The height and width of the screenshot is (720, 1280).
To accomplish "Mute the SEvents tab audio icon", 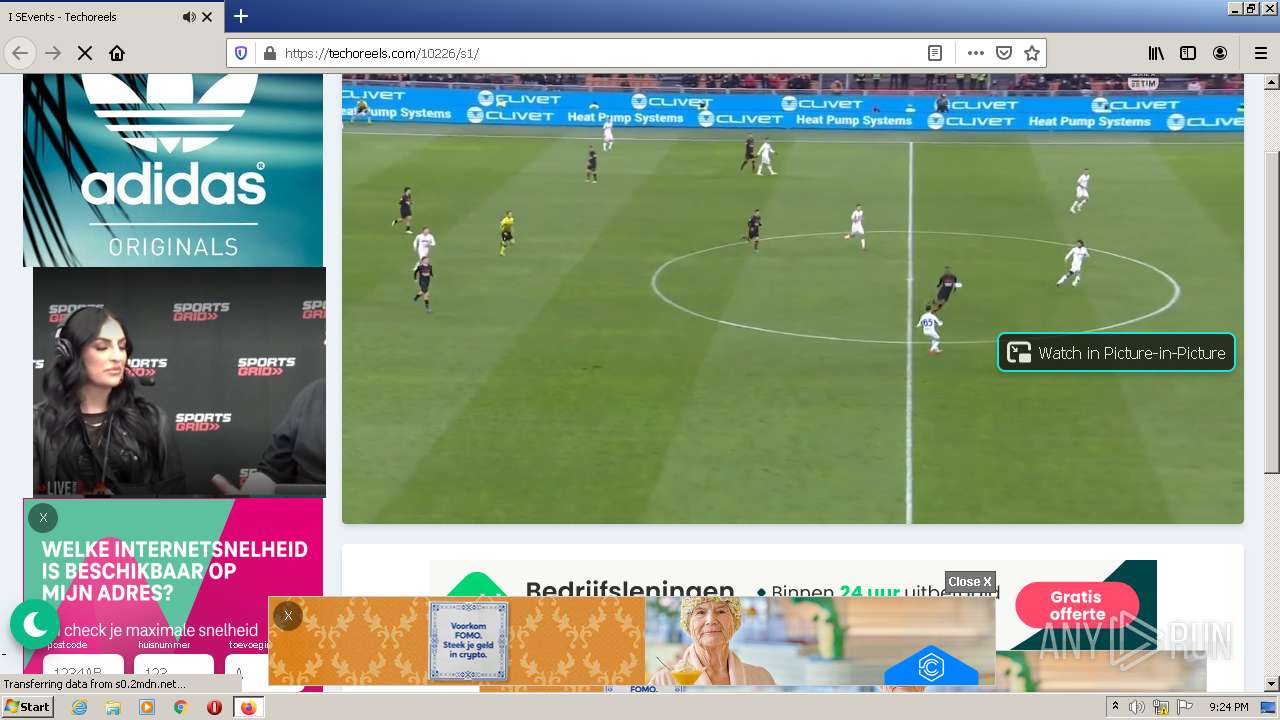I will [189, 17].
